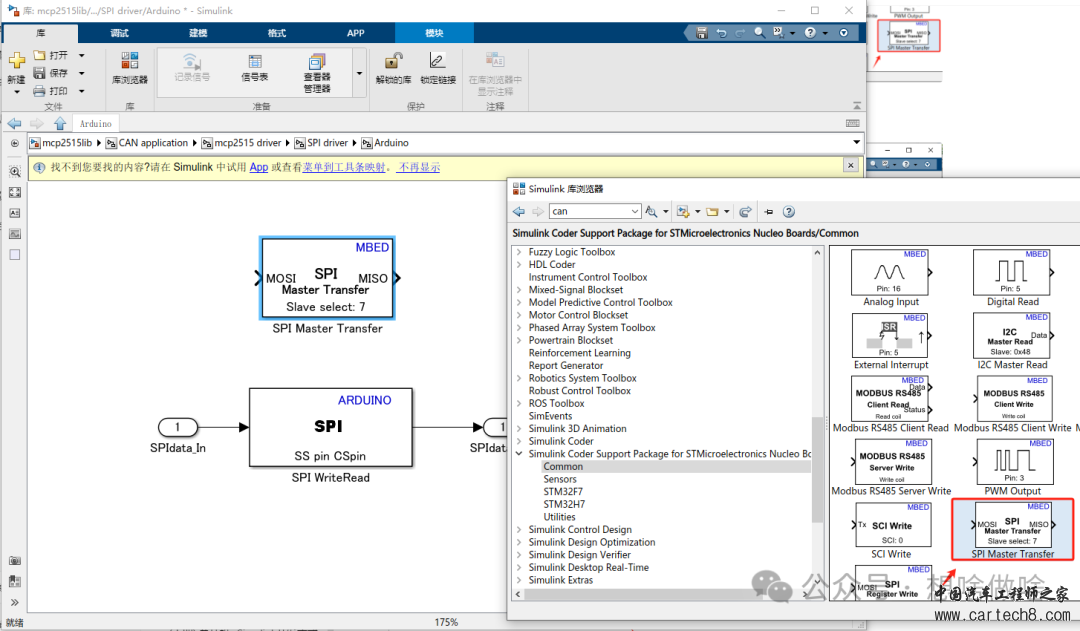1080x631 pixels.
Task: Click the 不再显示 link
Action: click(419, 167)
